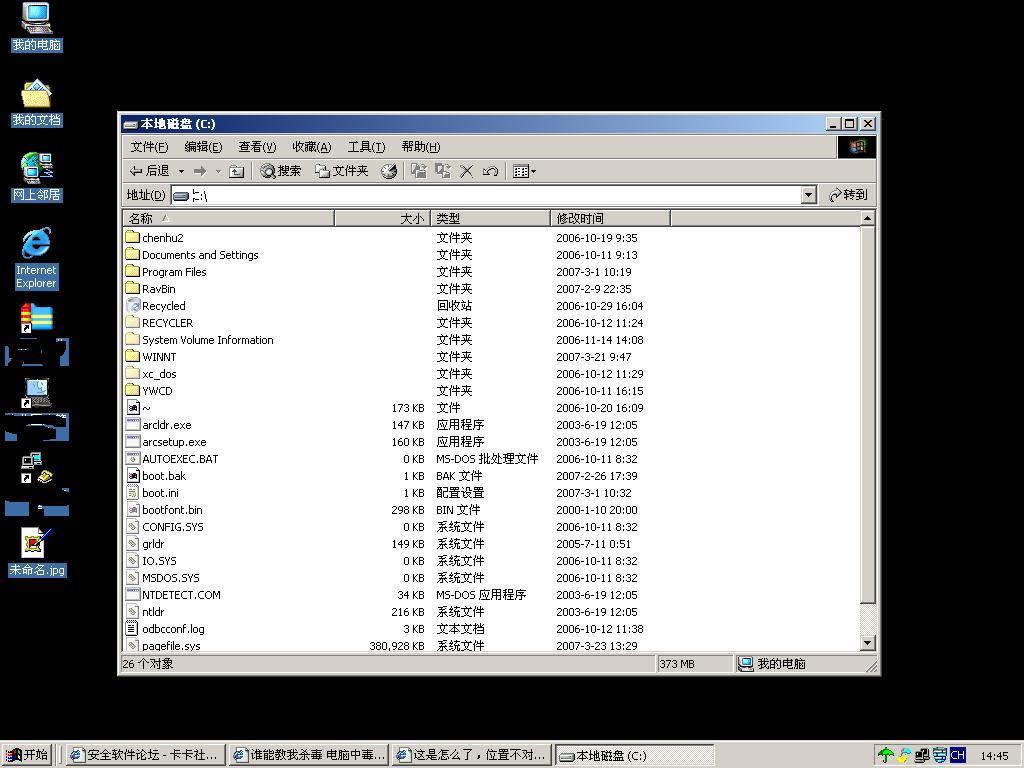Click the Copy To toolbar icon
The image size is (1024, 768).
443,171
